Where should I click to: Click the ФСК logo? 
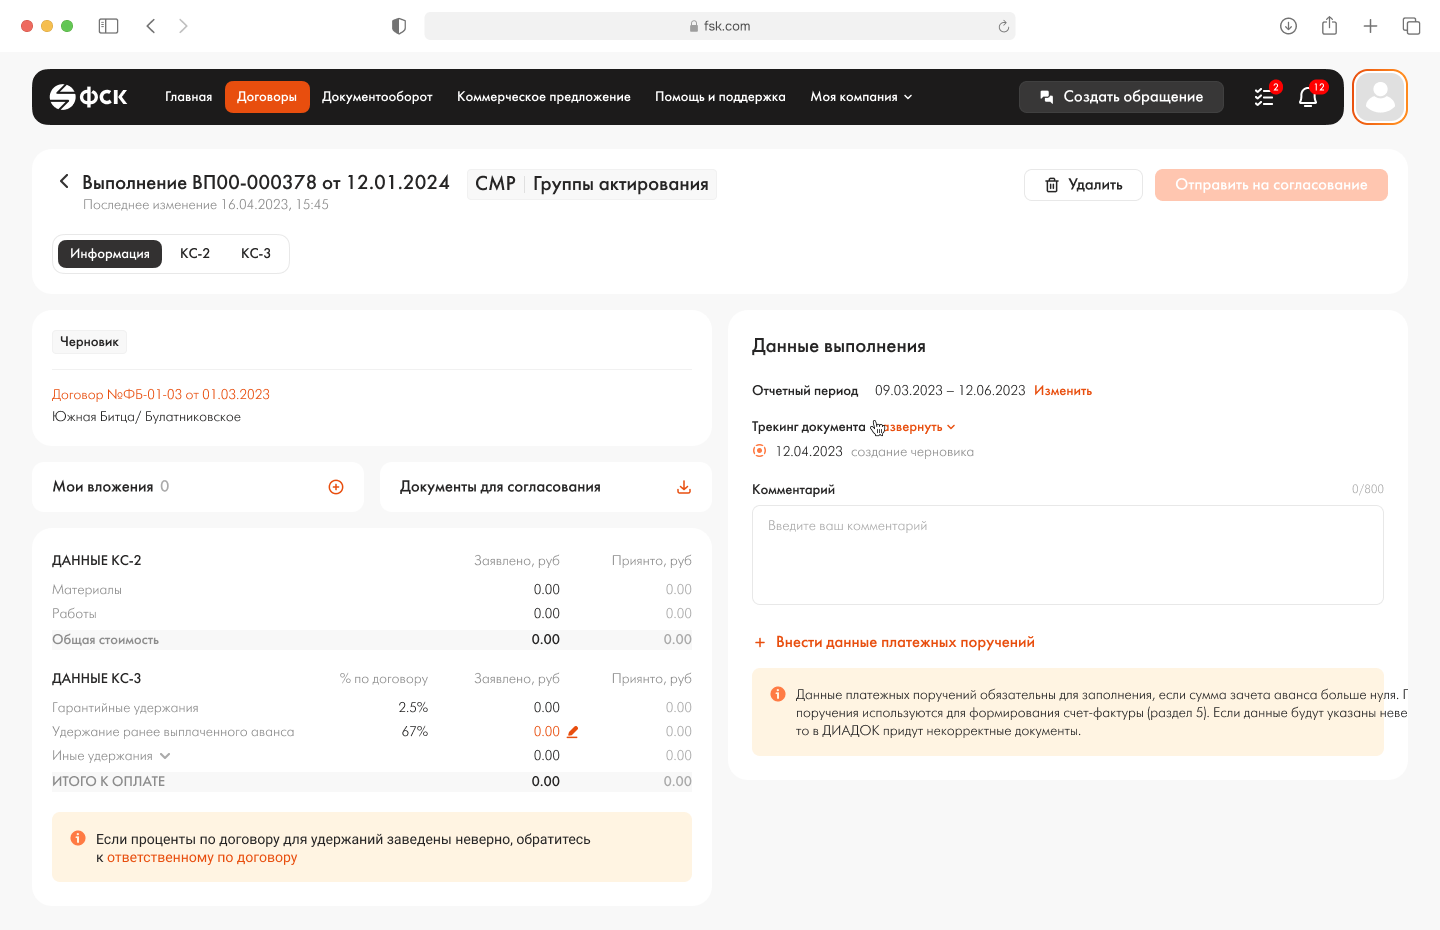[89, 97]
